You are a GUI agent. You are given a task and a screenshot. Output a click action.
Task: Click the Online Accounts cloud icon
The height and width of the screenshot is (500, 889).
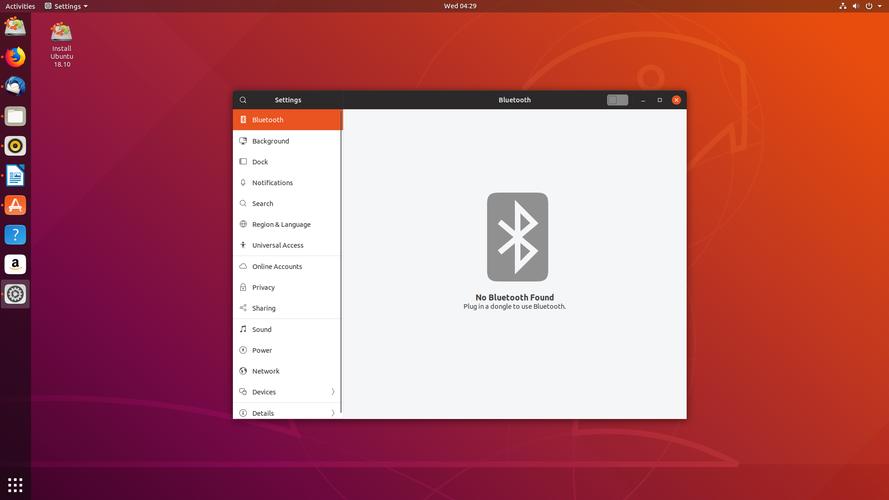click(243, 266)
